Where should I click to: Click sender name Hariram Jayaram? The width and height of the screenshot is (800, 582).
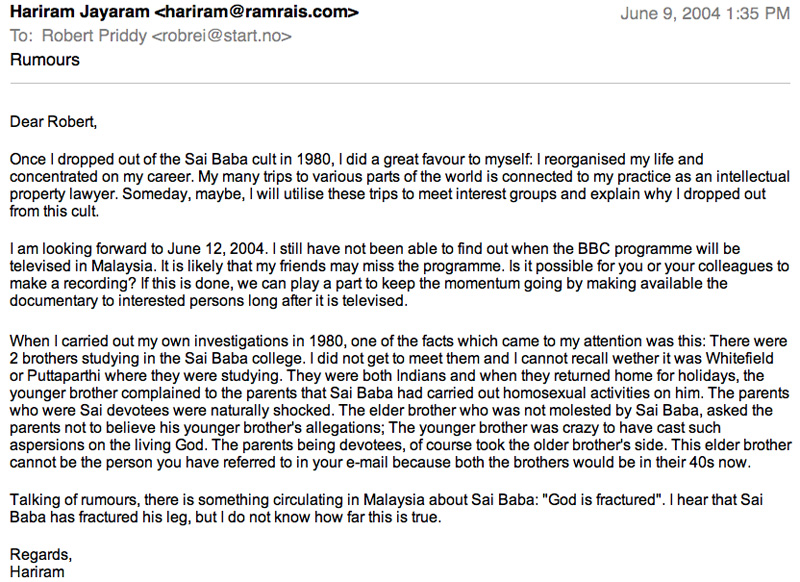69,13
